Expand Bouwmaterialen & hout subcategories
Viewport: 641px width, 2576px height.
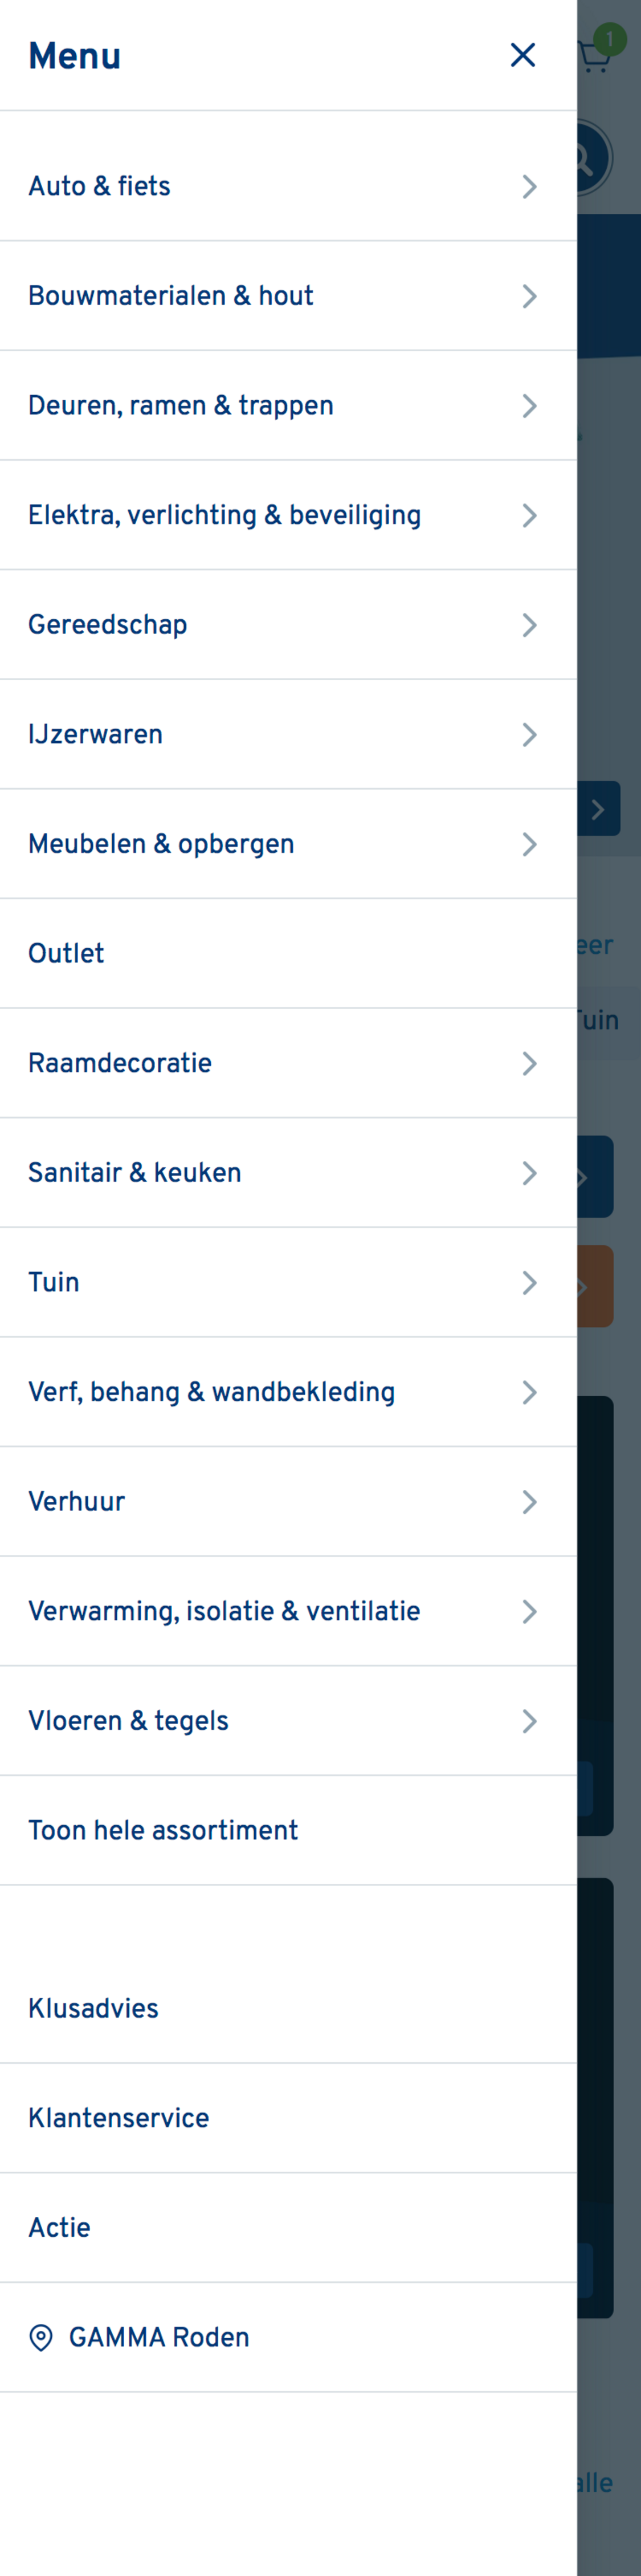click(530, 296)
